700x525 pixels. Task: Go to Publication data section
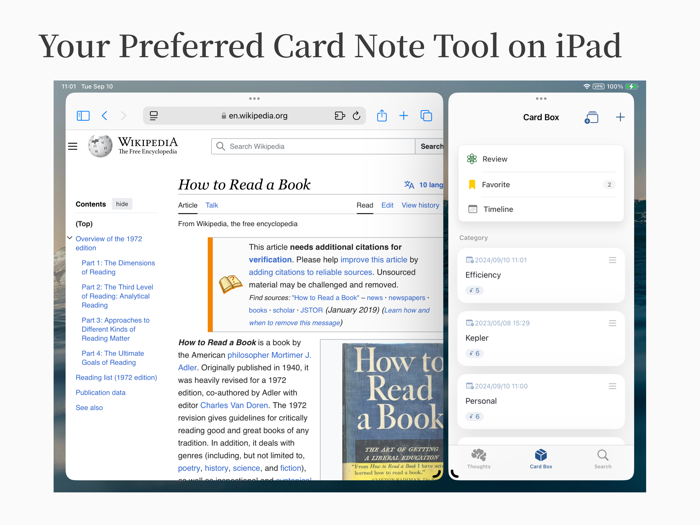(100, 392)
